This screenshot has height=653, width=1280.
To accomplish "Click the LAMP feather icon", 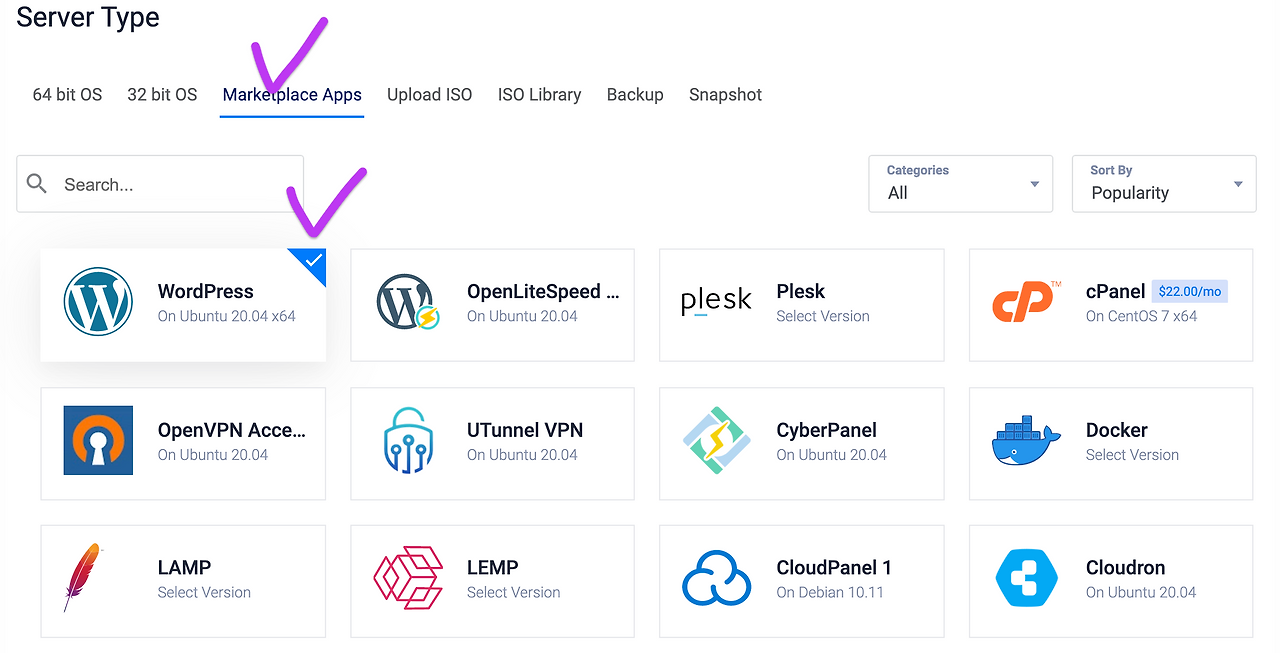I will coord(83,578).
